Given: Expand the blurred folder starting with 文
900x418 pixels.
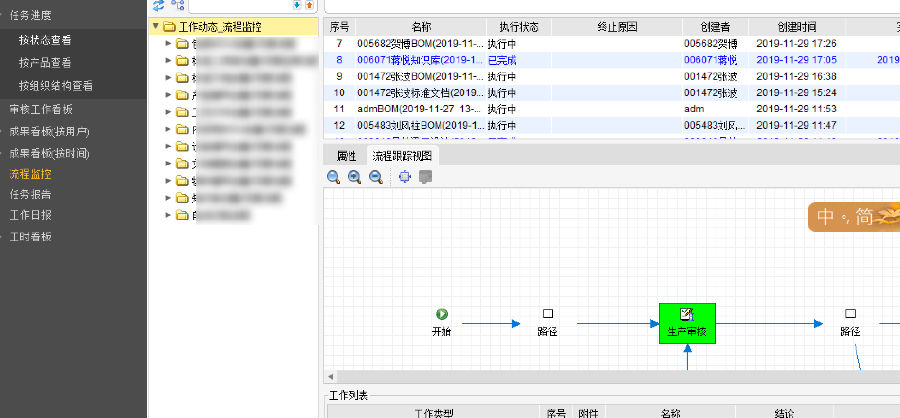Looking at the screenshot, I should 168,164.
